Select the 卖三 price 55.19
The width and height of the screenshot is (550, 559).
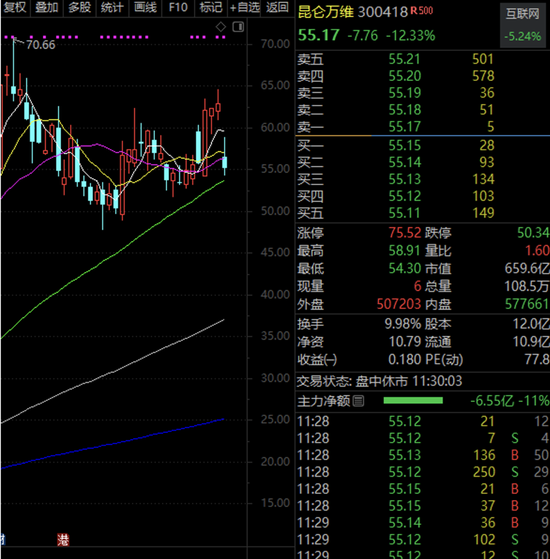[405, 93]
